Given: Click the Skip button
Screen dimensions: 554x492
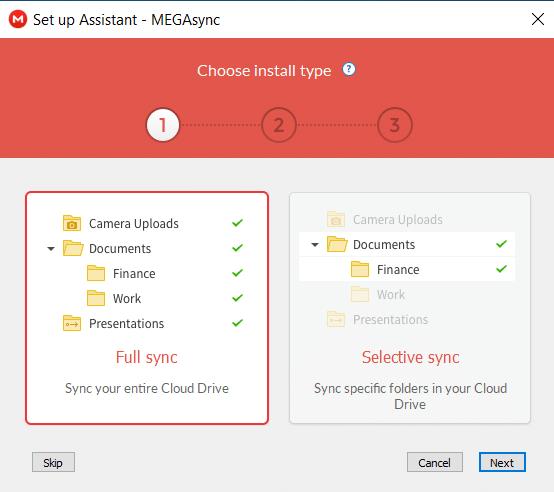Looking at the screenshot, I should (x=53, y=462).
